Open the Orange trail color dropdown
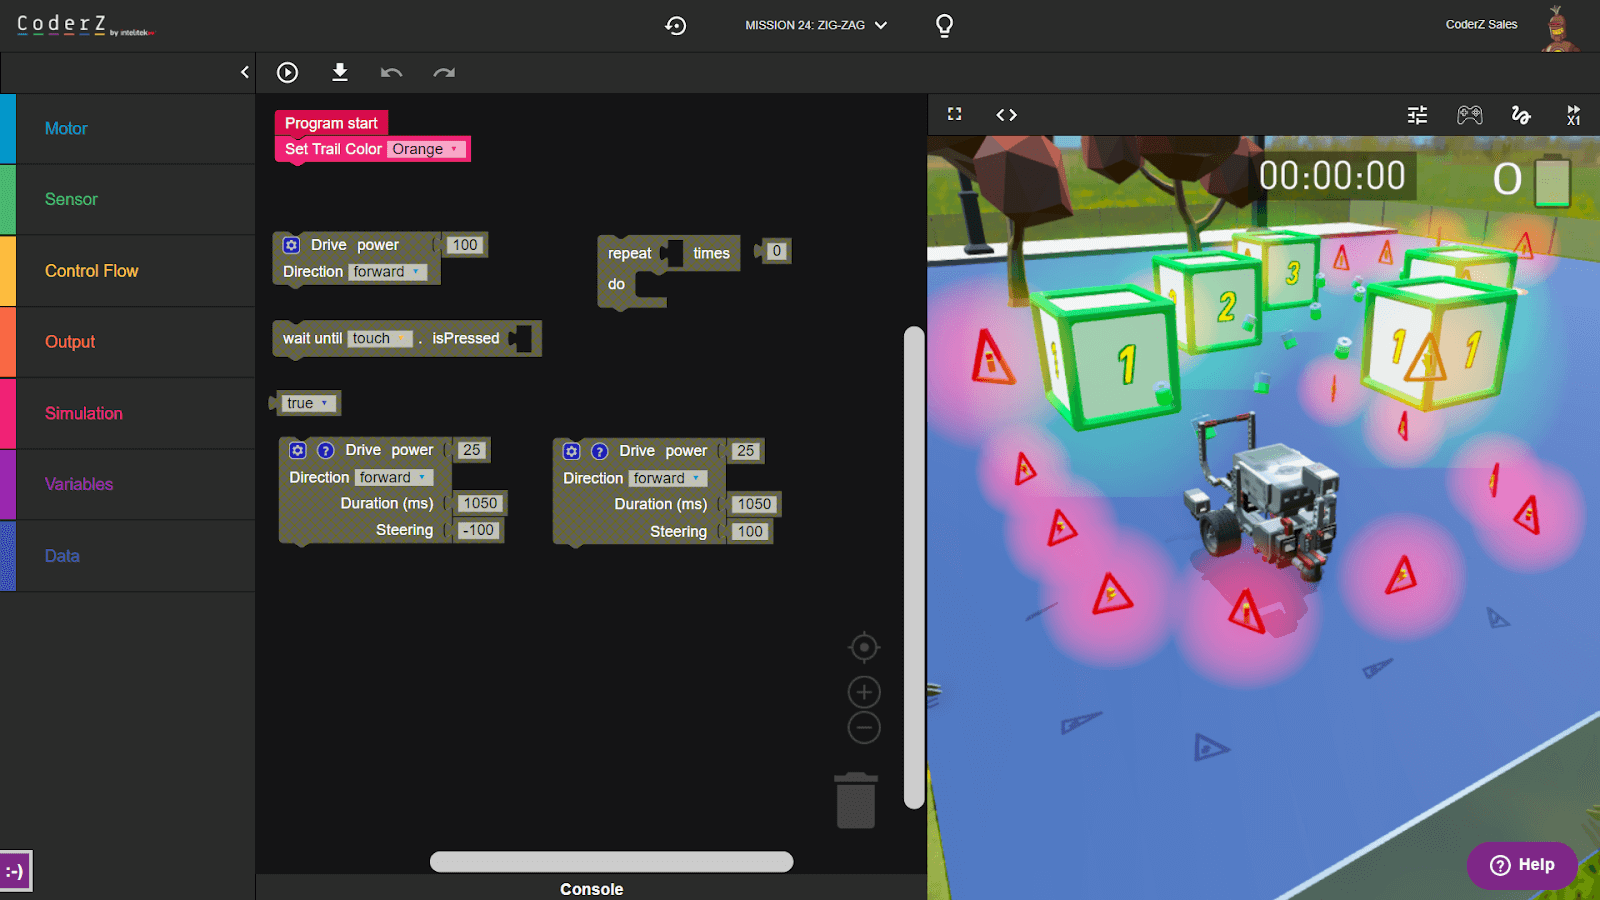The height and width of the screenshot is (900, 1600). pyautogui.click(x=425, y=149)
